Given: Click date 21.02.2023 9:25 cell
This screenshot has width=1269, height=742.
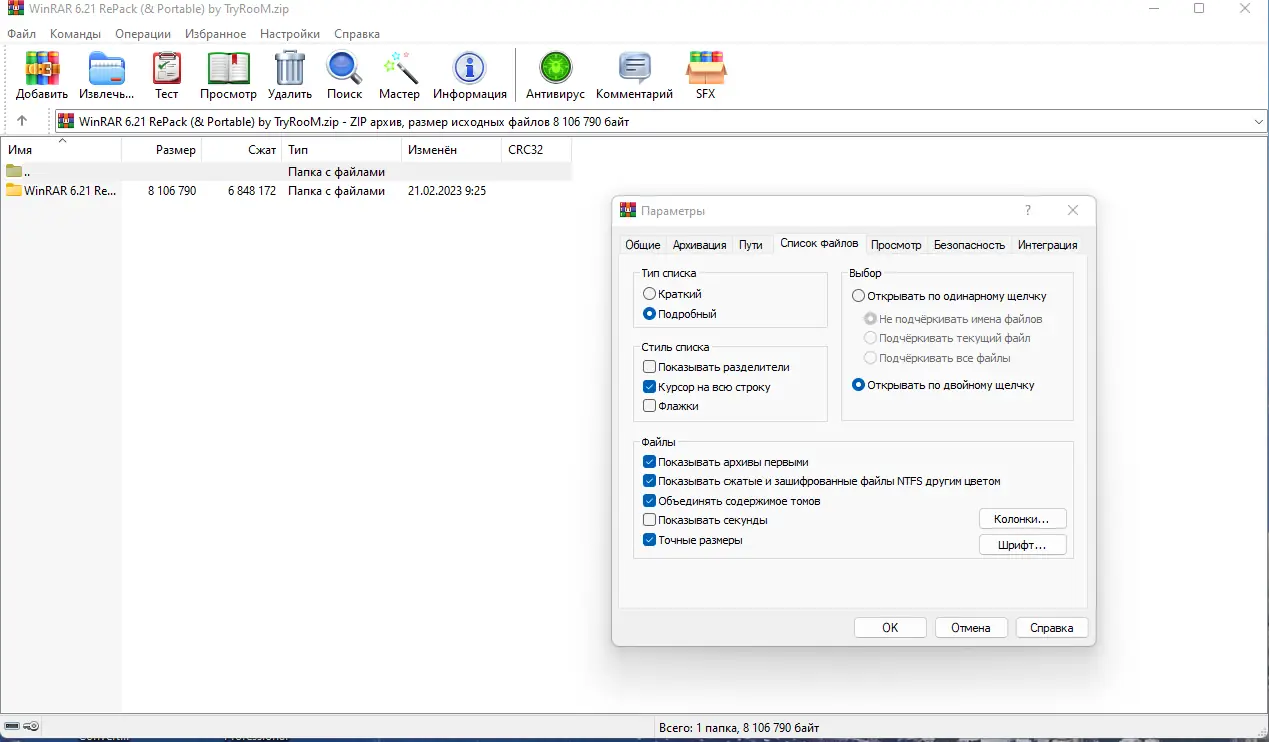Looking at the screenshot, I should 447,190.
